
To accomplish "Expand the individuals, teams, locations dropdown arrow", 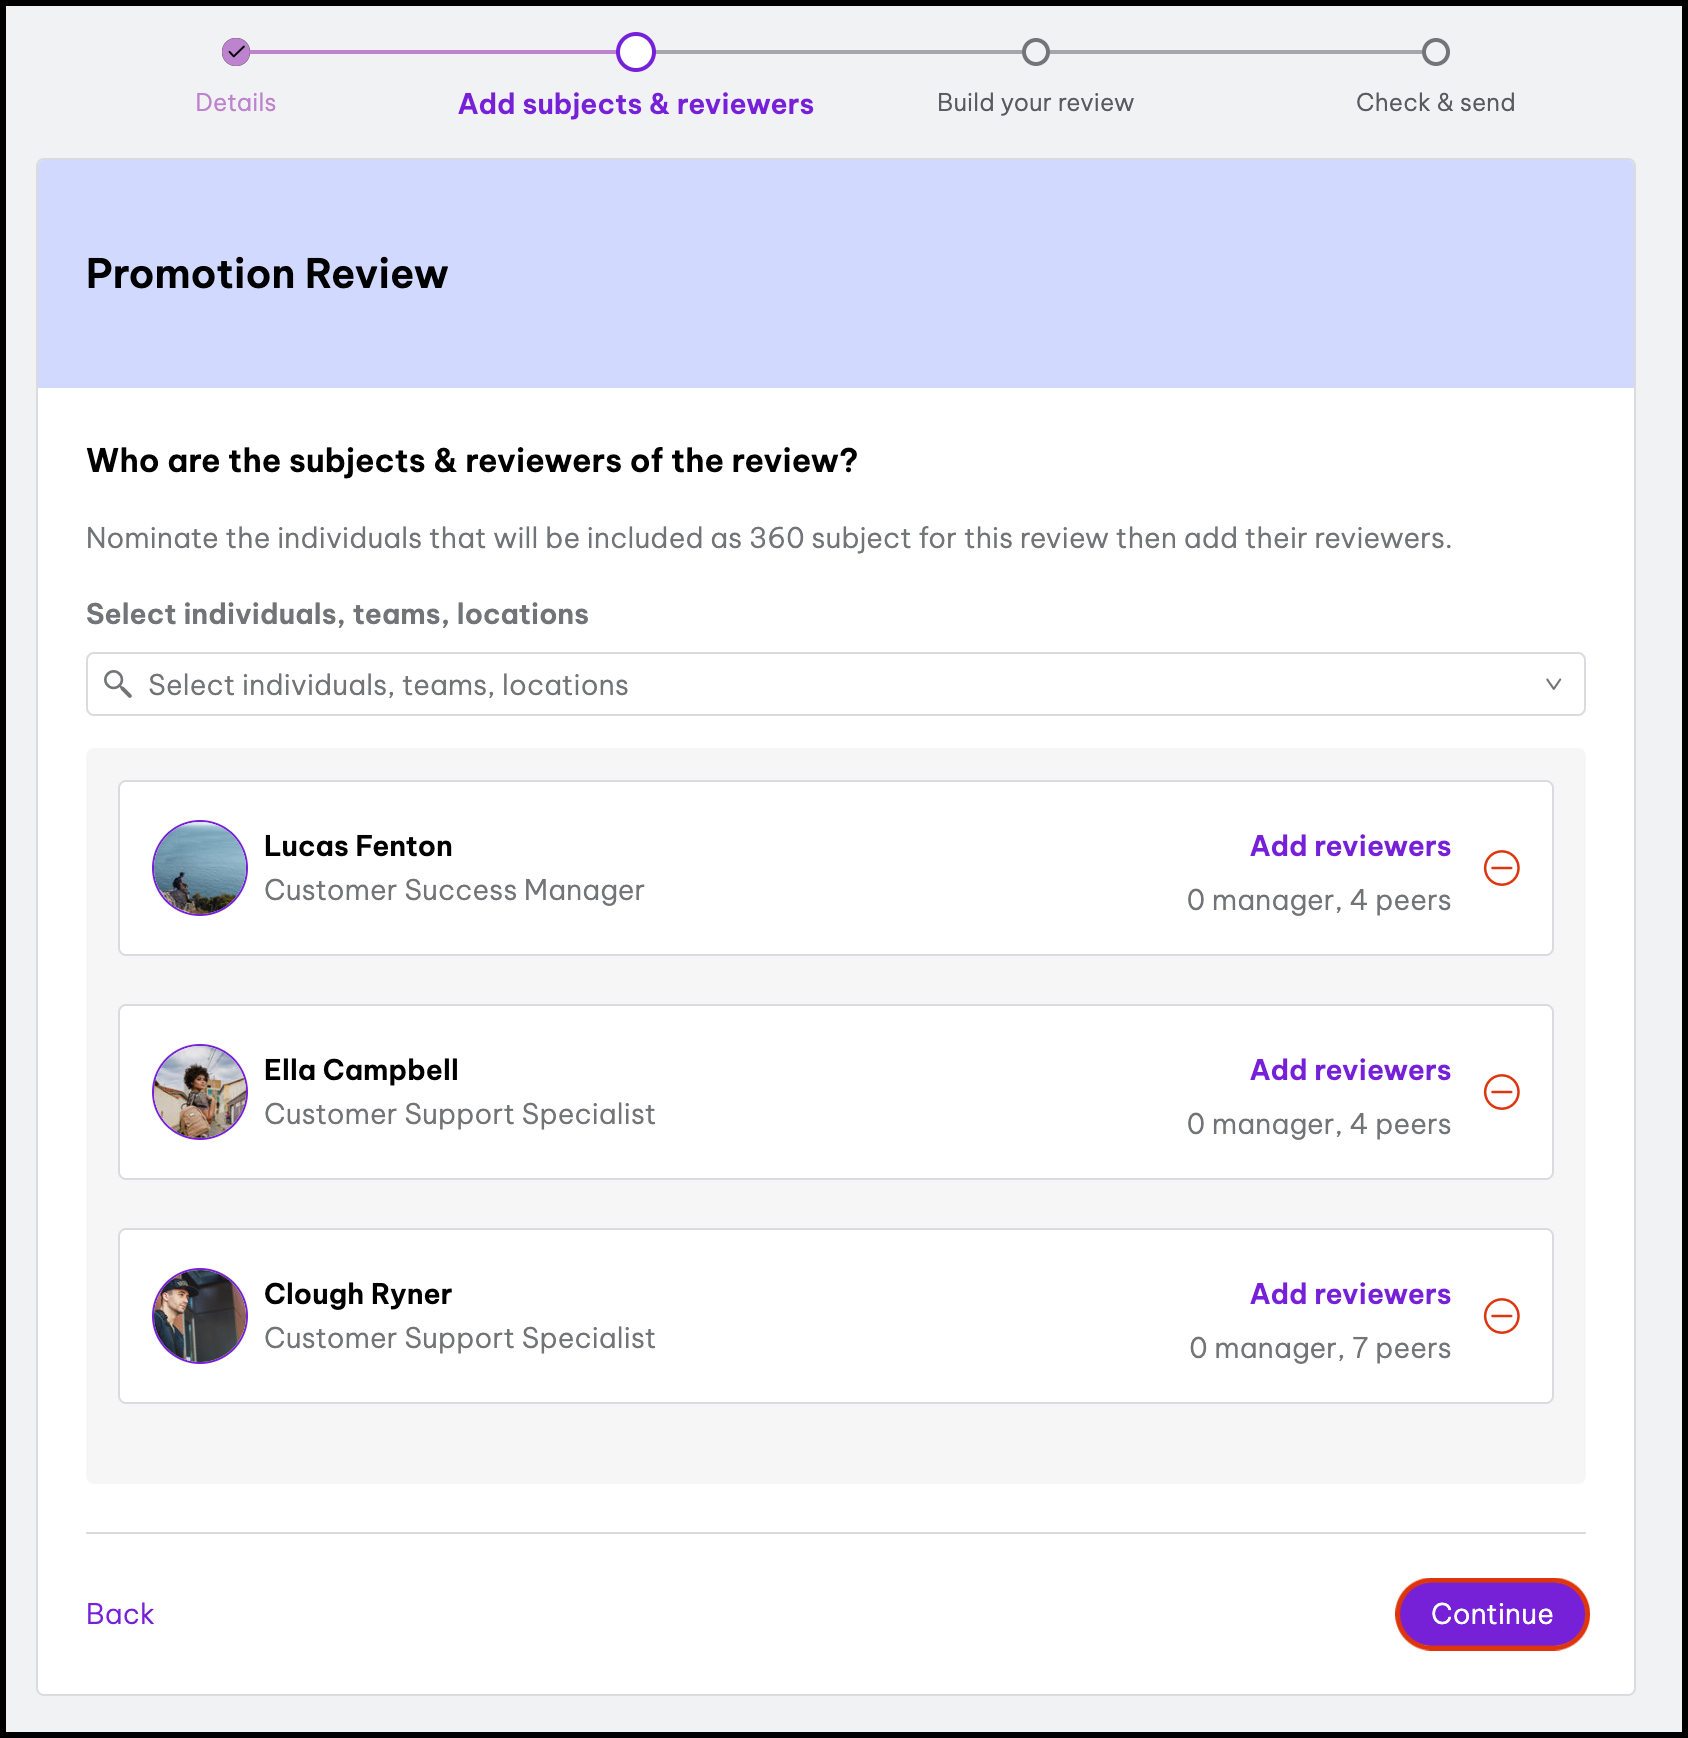I will (x=1553, y=684).
